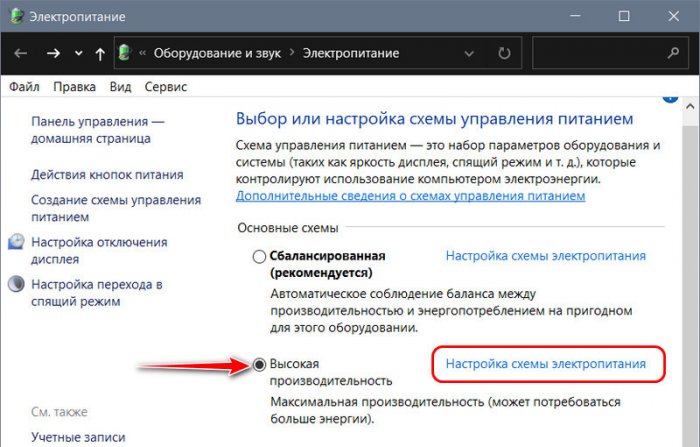The width and height of the screenshot is (700, 447).
Task: Select the Высокая производительность plan
Action: pos(259,364)
